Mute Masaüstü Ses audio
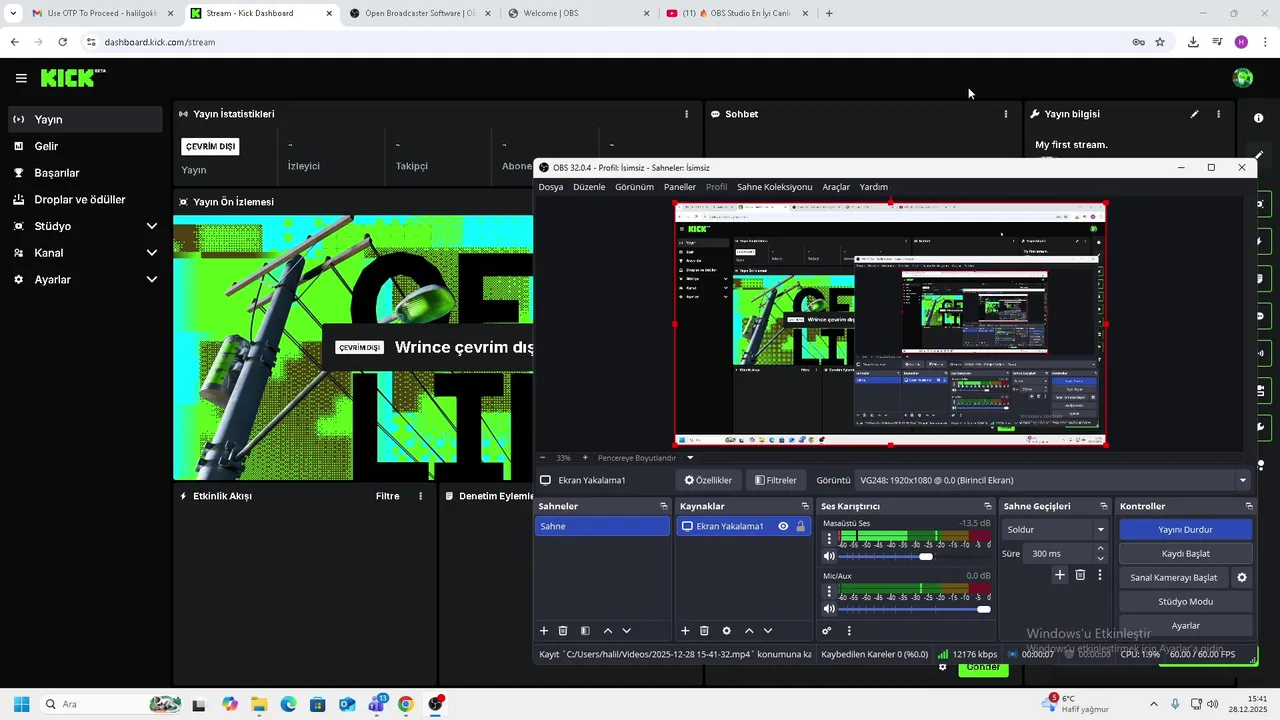The width and height of the screenshot is (1280, 720). [x=829, y=556]
